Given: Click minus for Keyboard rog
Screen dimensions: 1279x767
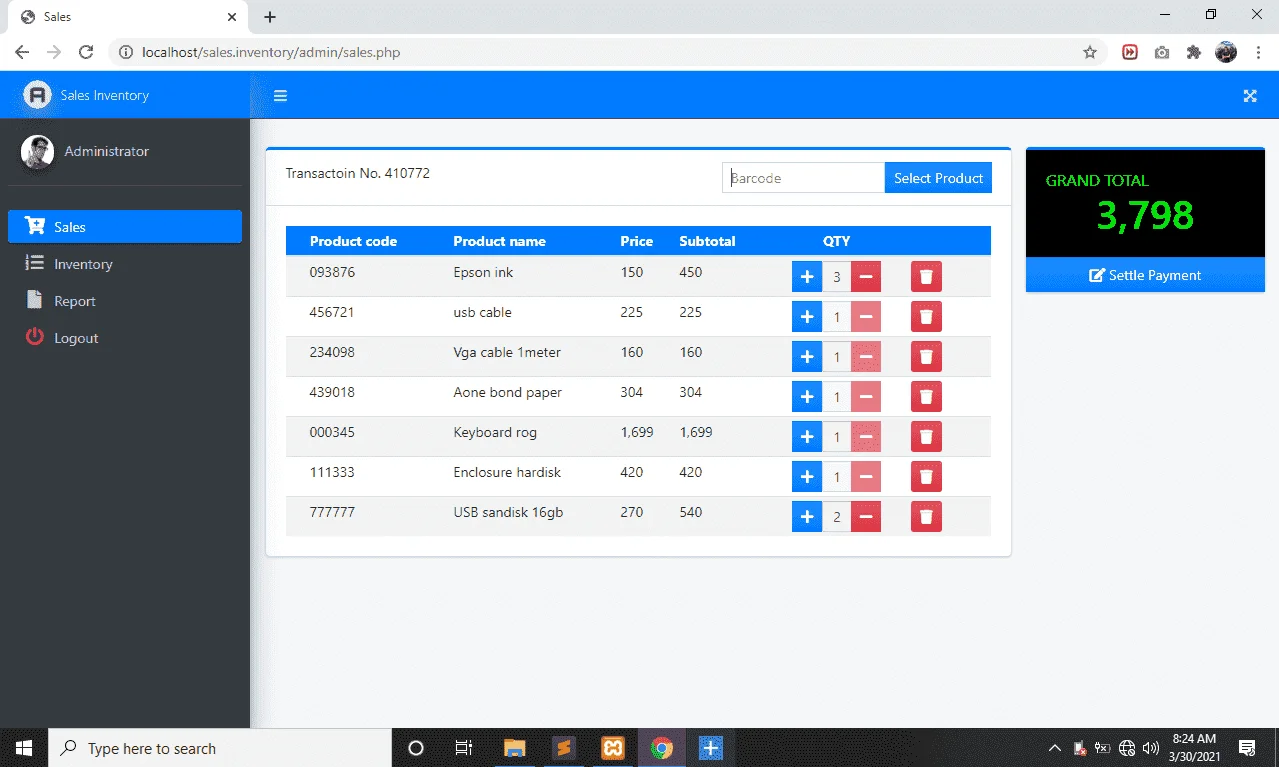Looking at the screenshot, I should pyautogui.click(x=866, y=437).
